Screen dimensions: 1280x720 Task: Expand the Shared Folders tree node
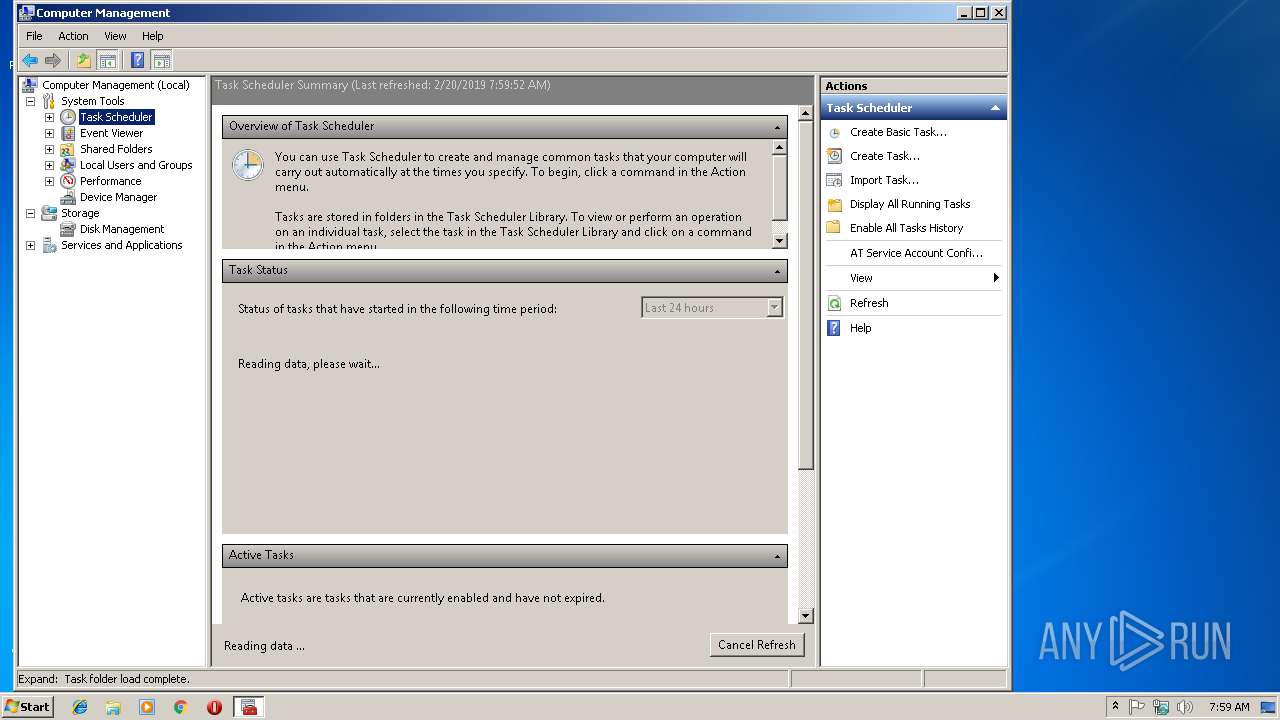[x=49, y=149]
